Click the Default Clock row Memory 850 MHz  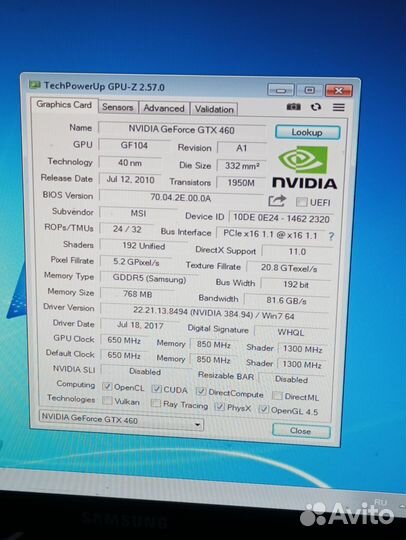(214, 360)
